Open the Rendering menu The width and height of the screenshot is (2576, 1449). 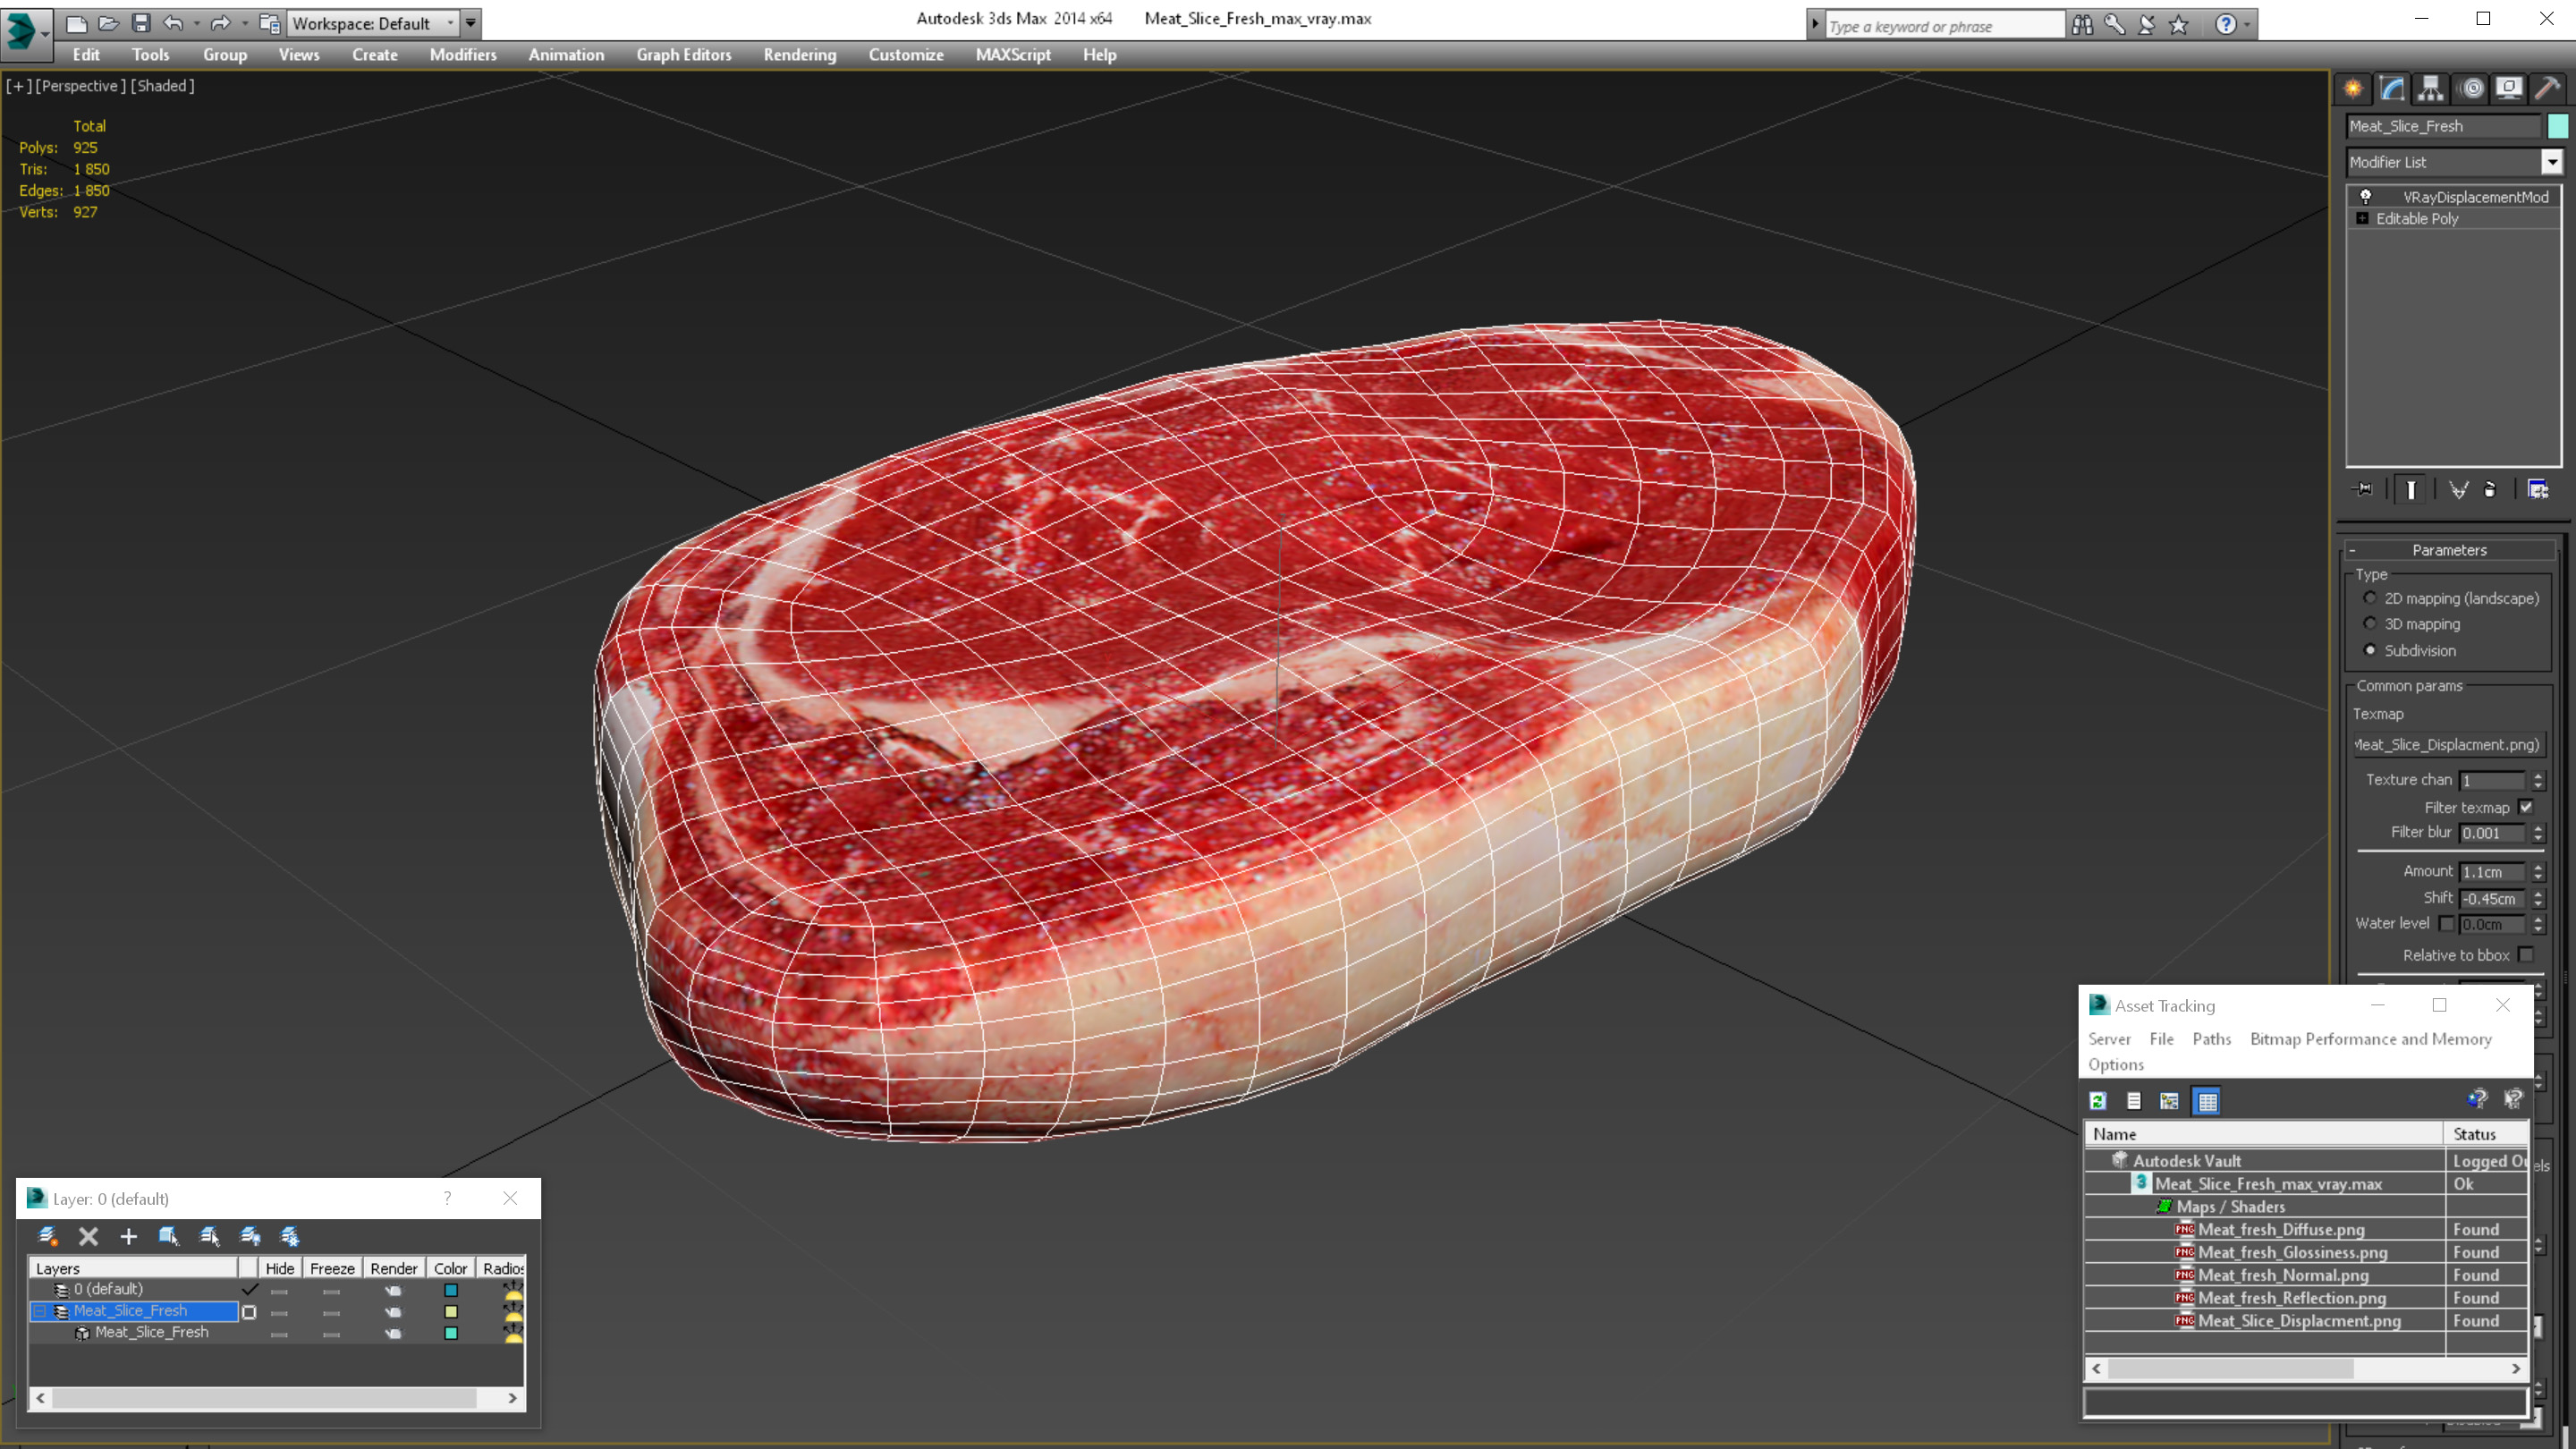click(799, 55)
